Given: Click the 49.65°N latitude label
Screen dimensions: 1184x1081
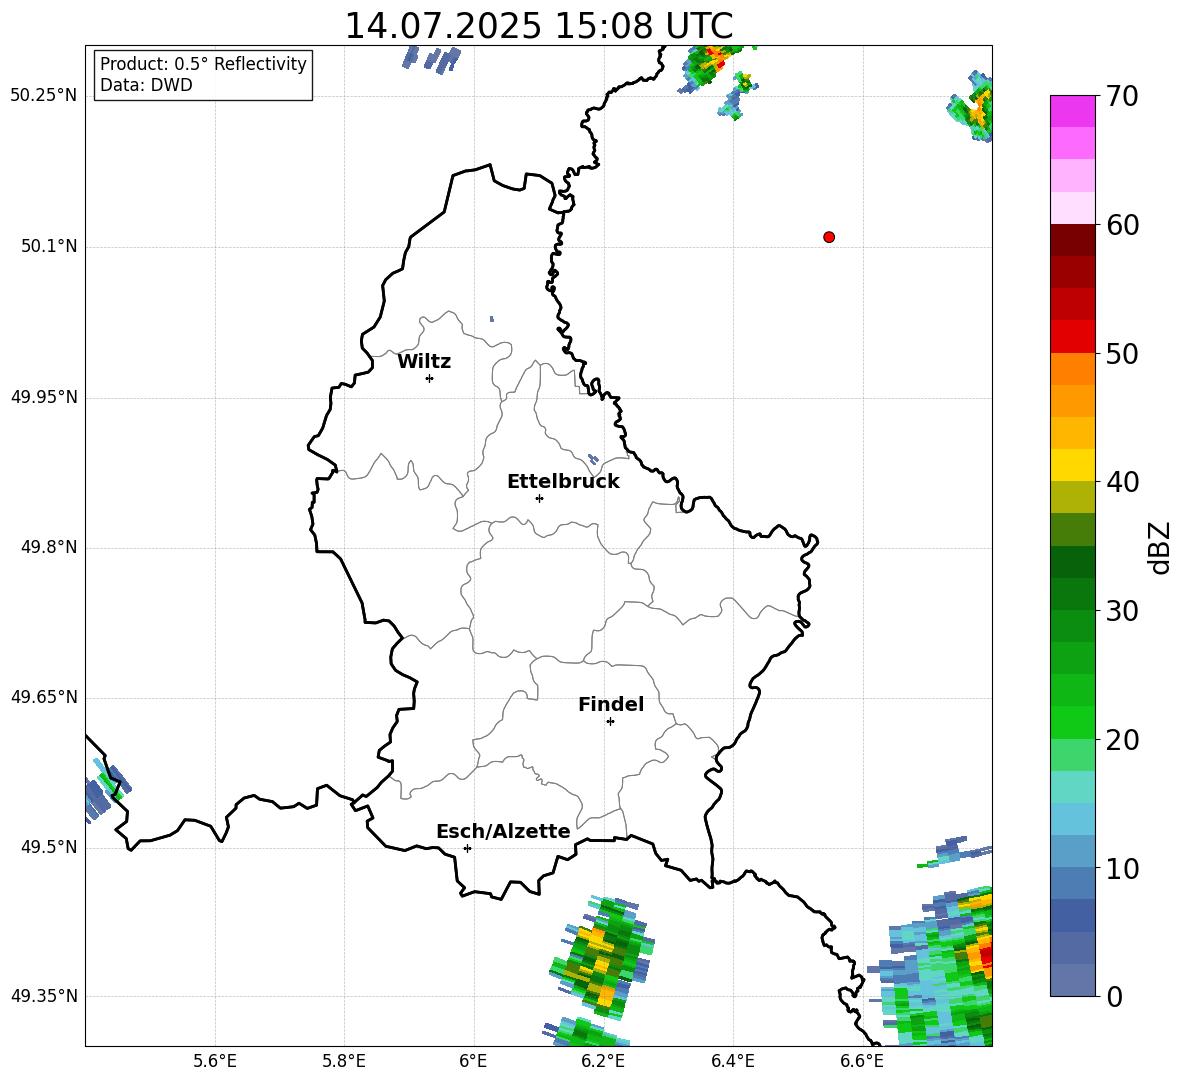Looking at the screenshot, I should tap(43, 696).
